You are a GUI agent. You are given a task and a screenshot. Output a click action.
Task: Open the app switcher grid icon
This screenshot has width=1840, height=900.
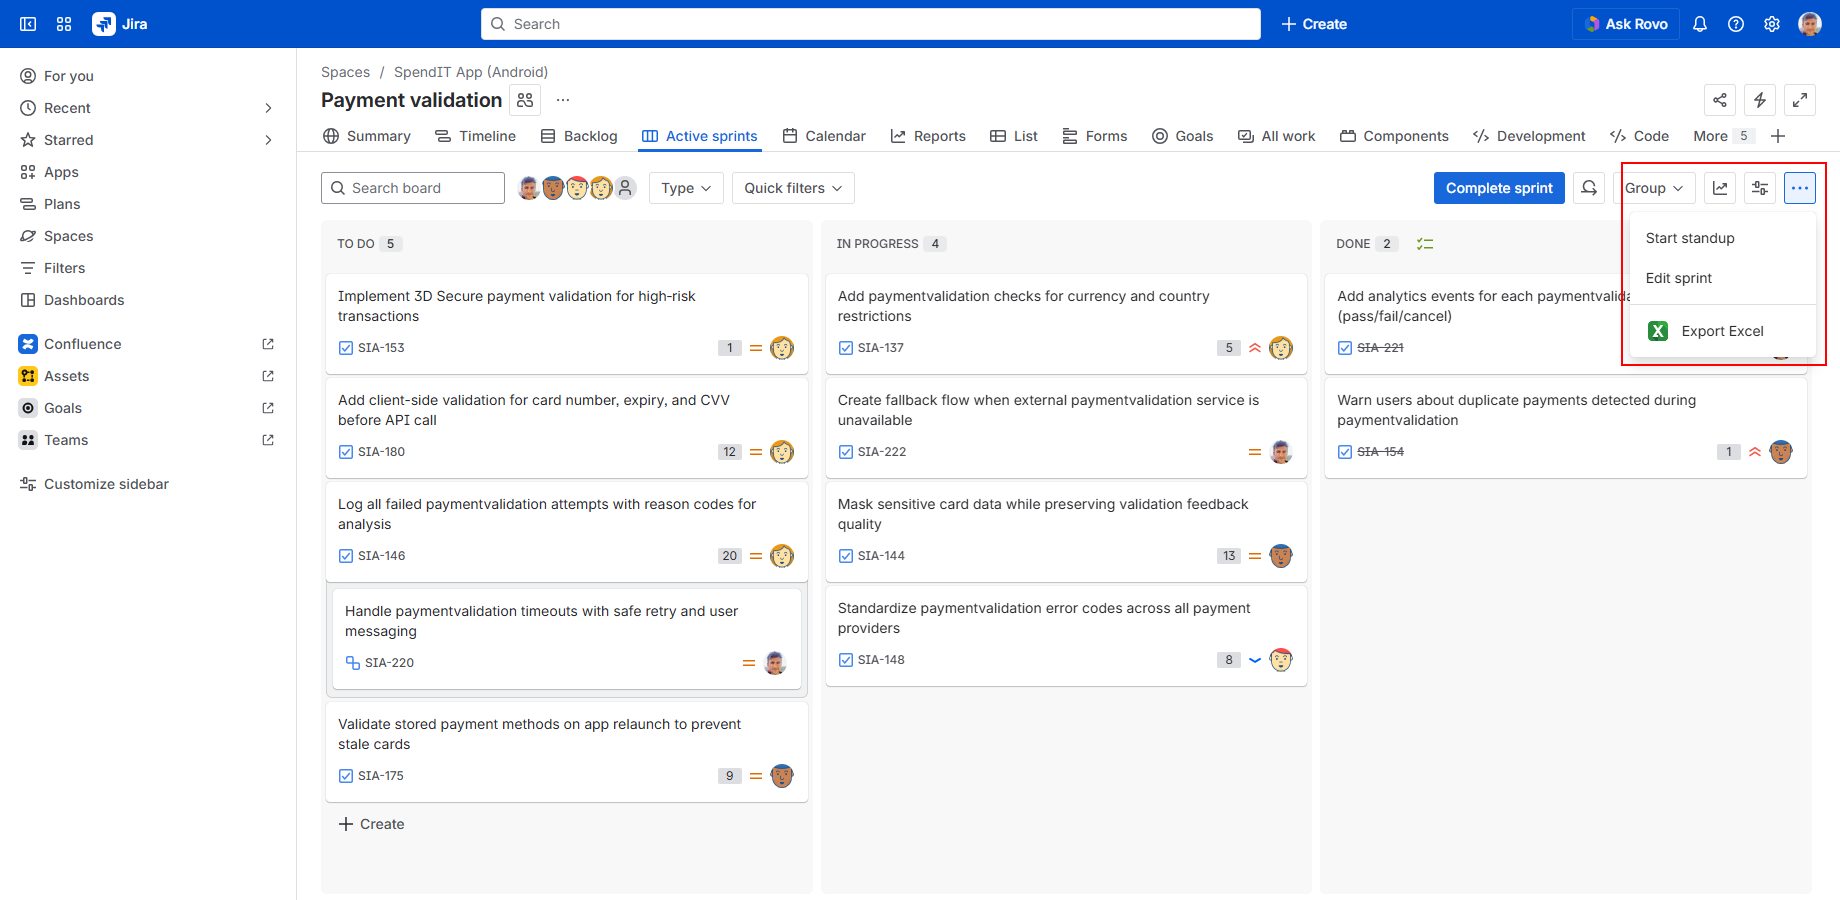(64, 24)
